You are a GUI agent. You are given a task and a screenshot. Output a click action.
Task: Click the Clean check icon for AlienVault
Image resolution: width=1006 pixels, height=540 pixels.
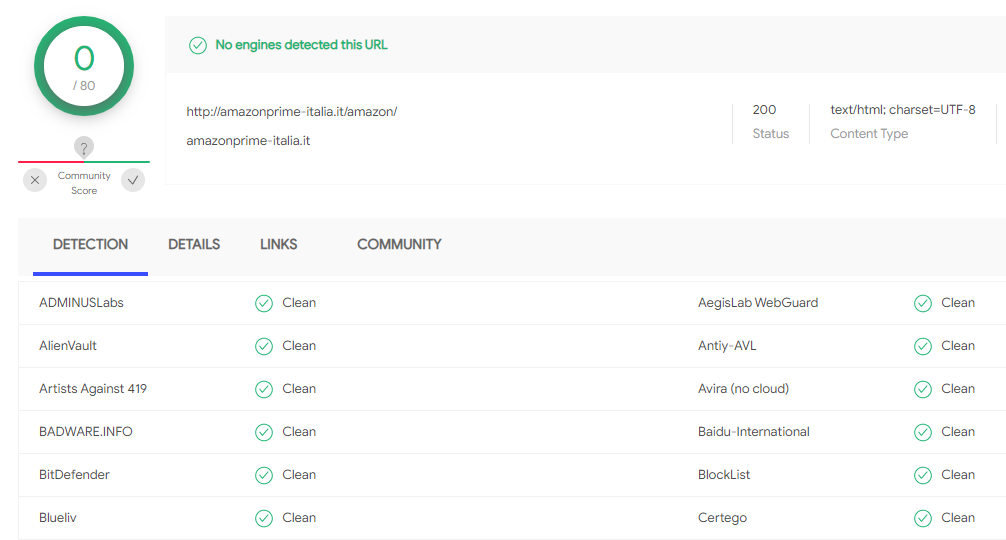pos(264,346)
